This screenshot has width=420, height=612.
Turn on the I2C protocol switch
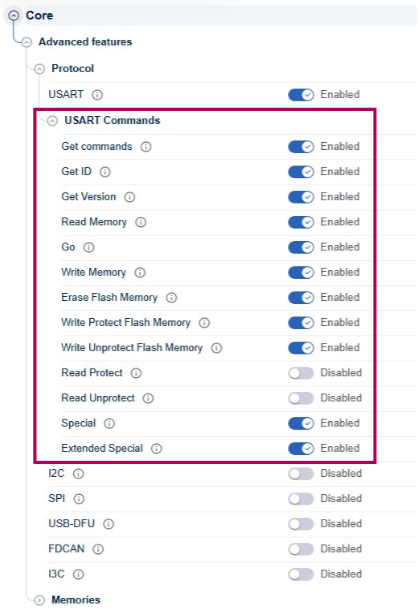[301, 474]
